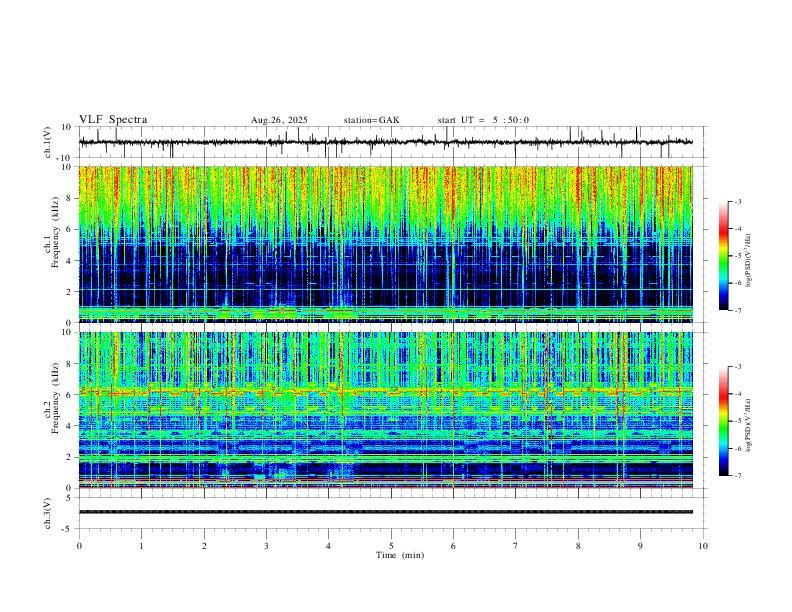792x612 pixels.
Task: Click the ch.1 PSD color scale bar
Action: pos(724,256)
